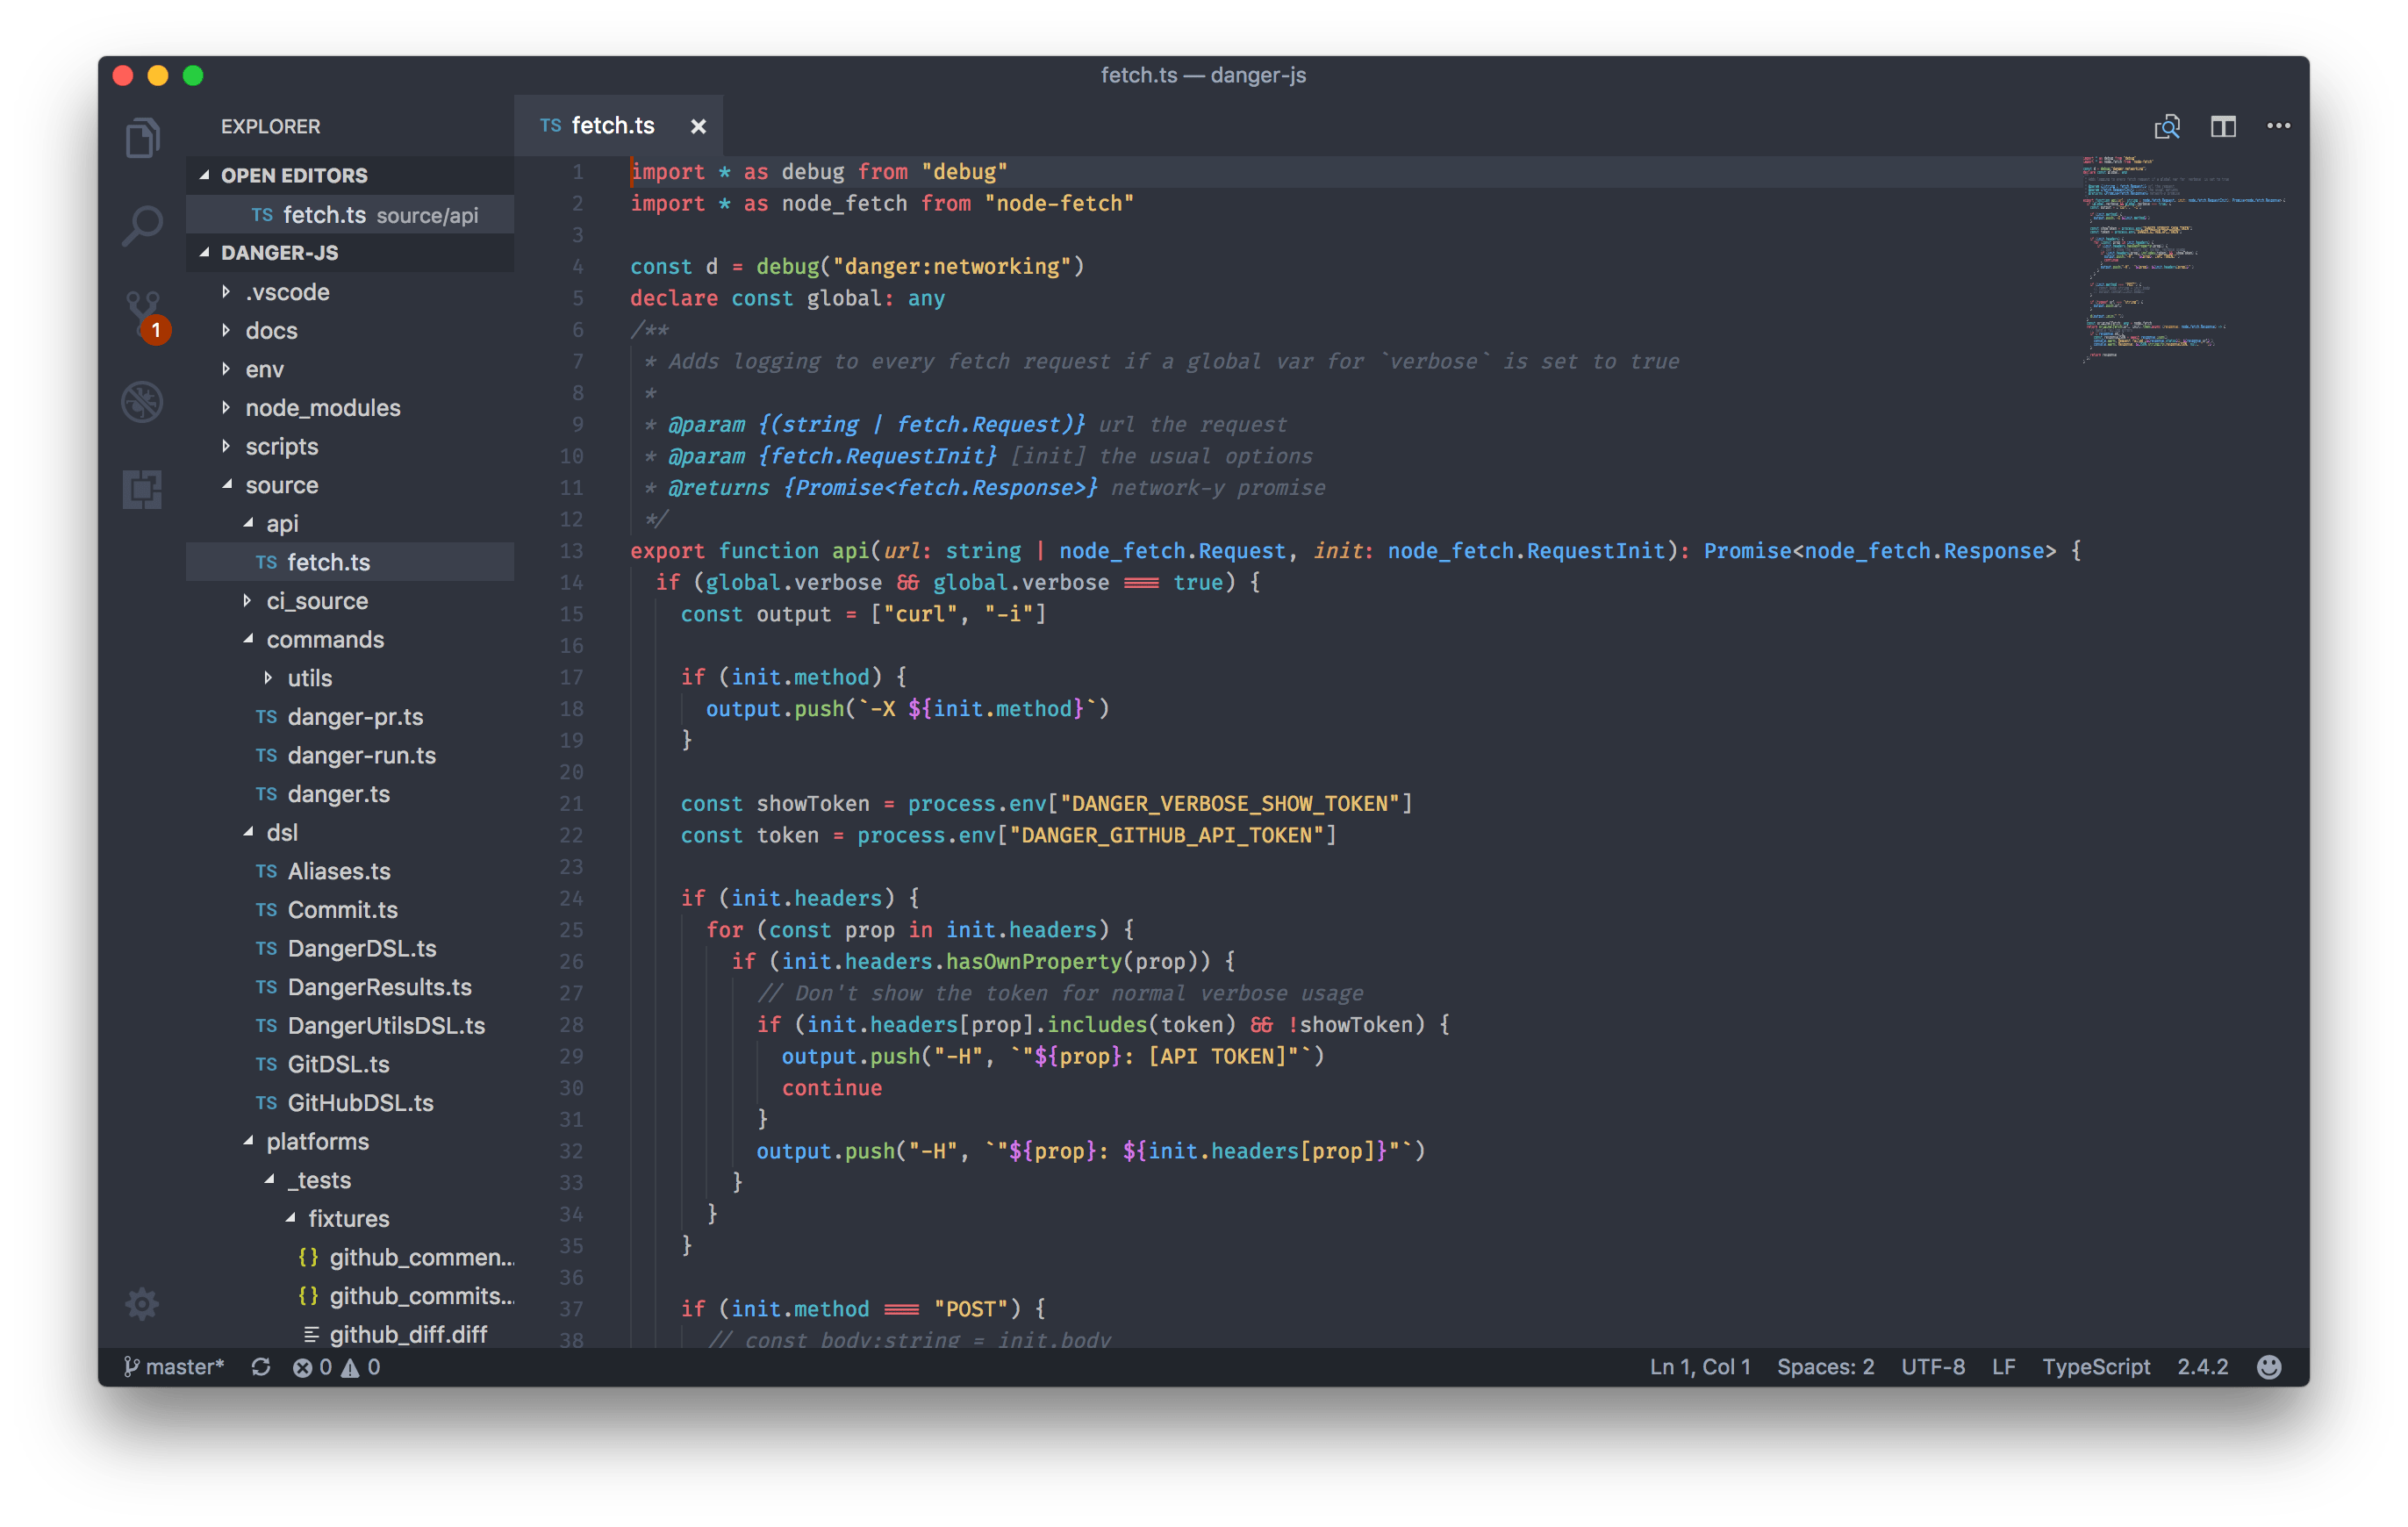Click the master* branch in the status bar

click(x=174, y=1367)
